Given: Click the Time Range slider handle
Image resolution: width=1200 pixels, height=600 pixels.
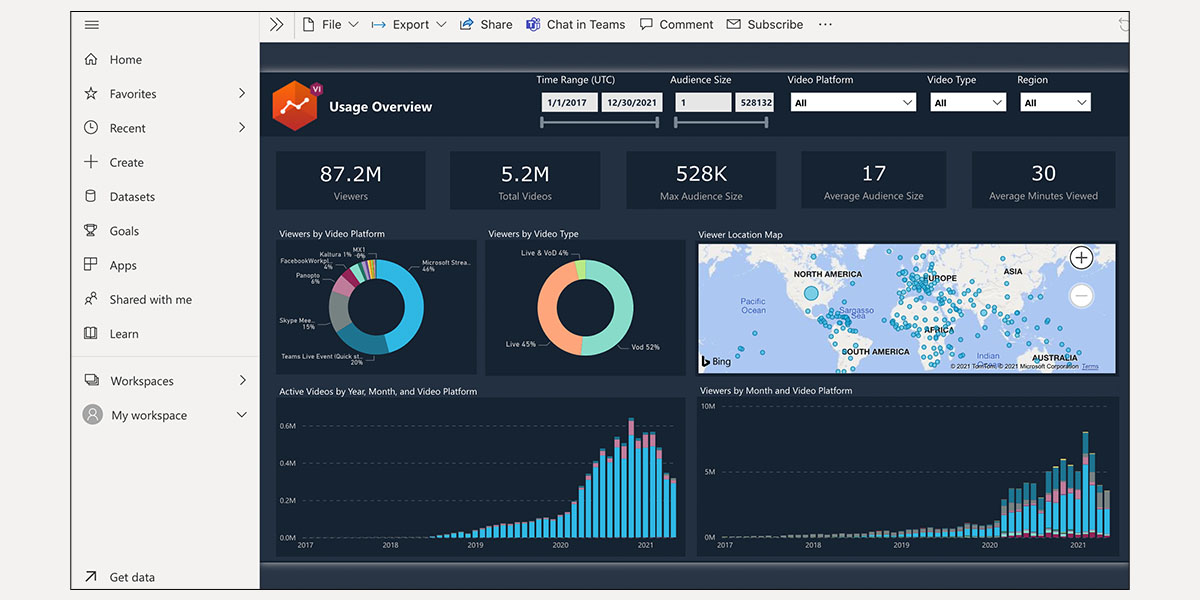Looking at the screenshot, I should point(543,122).
